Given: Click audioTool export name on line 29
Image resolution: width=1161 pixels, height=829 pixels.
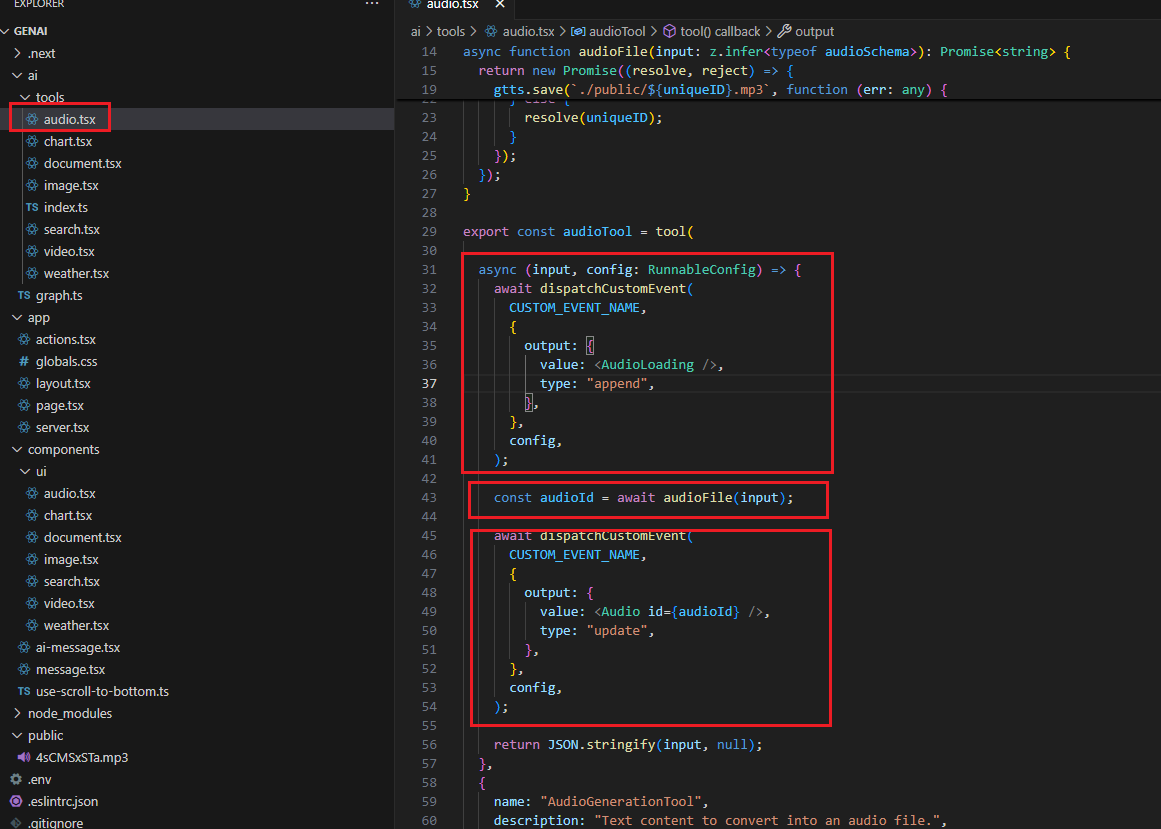Looking at the screenshot, I should (x=598, y=232).
